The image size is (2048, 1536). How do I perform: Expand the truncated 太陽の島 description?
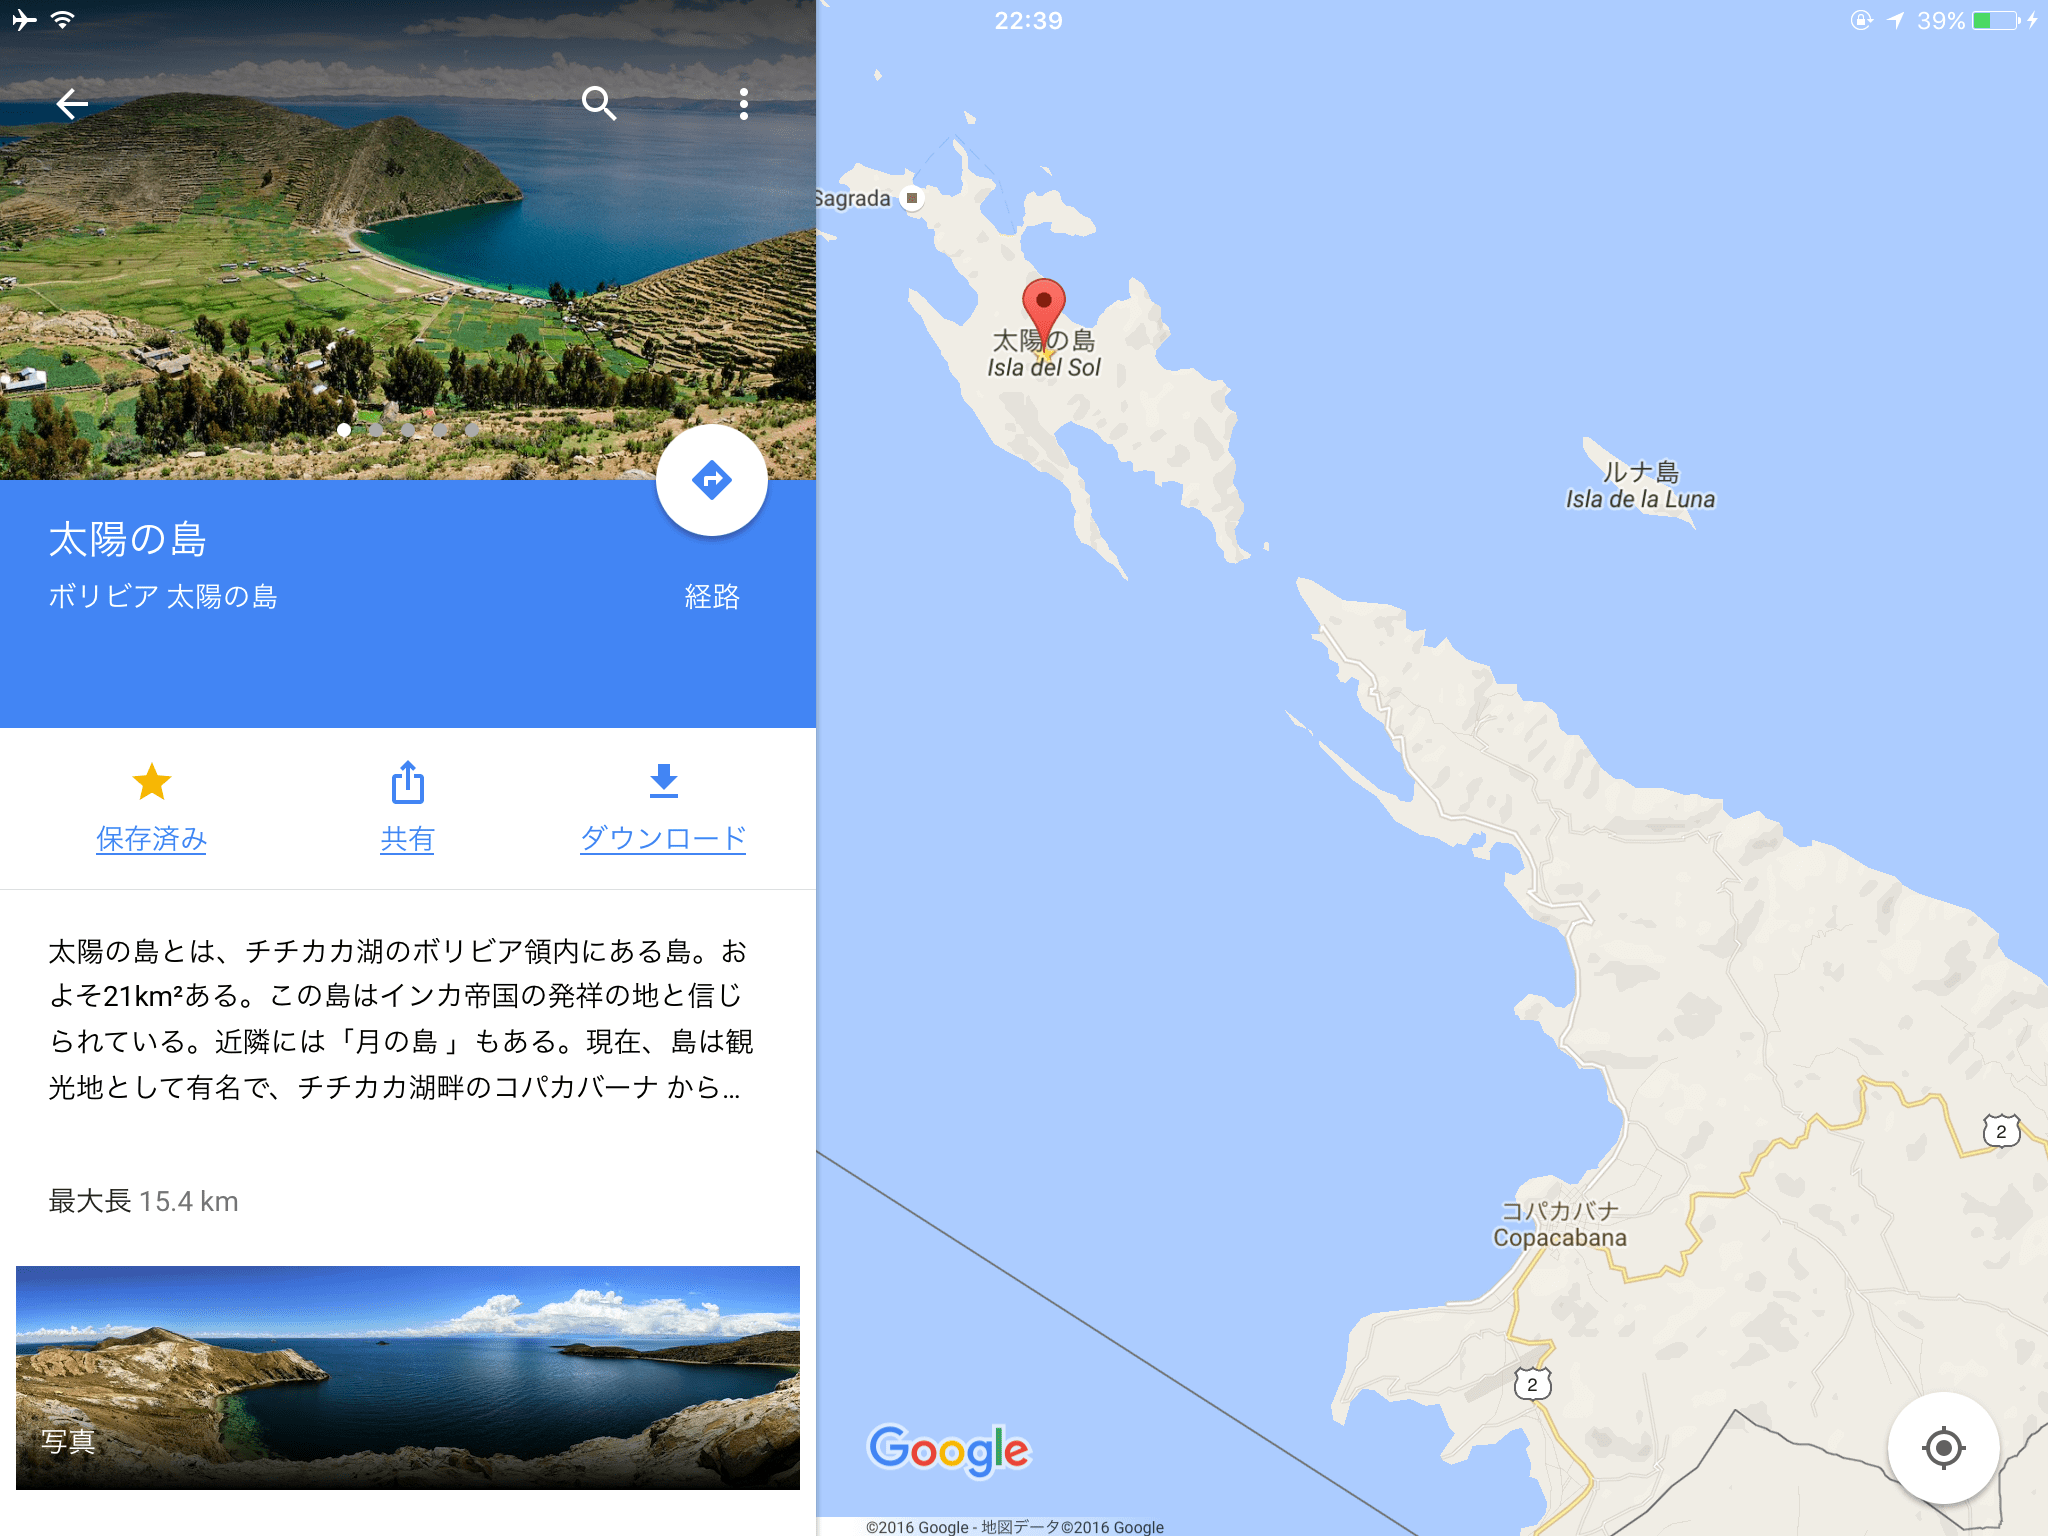pos(400,1019)
